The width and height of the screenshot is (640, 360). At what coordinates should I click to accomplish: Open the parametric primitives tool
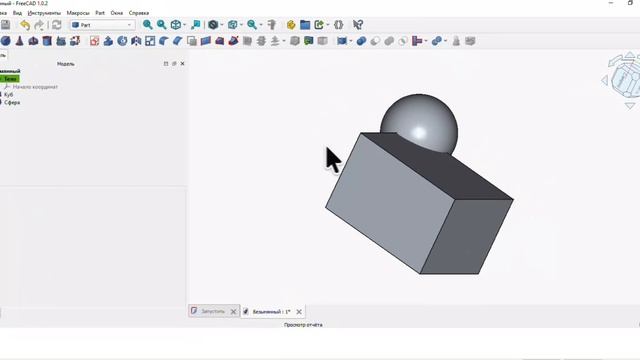(x=61, y=41)
